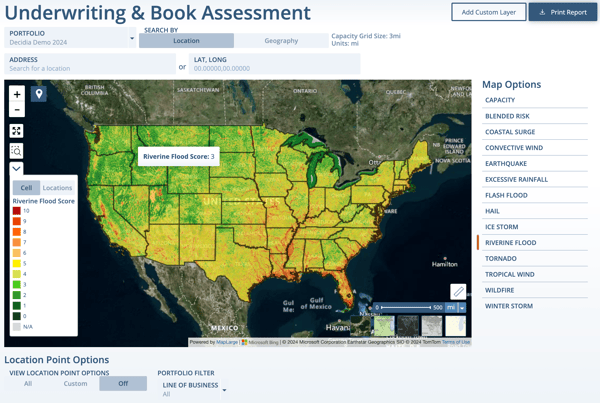Select the Coastal Surge map option
Viewport: 600px width, 403px height.
click(535, 132)
